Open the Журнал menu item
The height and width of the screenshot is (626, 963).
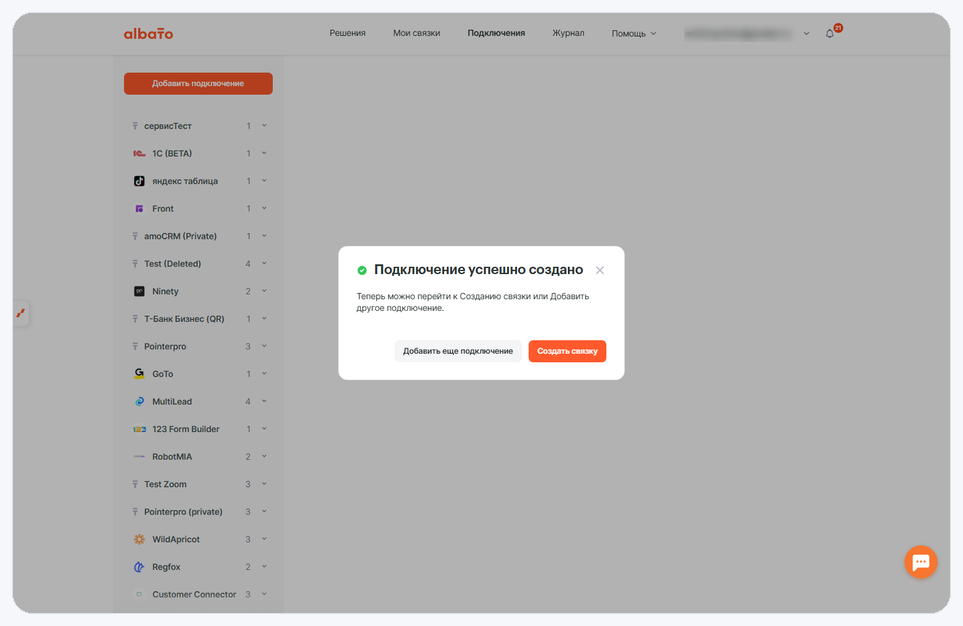click(x=568, y=33)
